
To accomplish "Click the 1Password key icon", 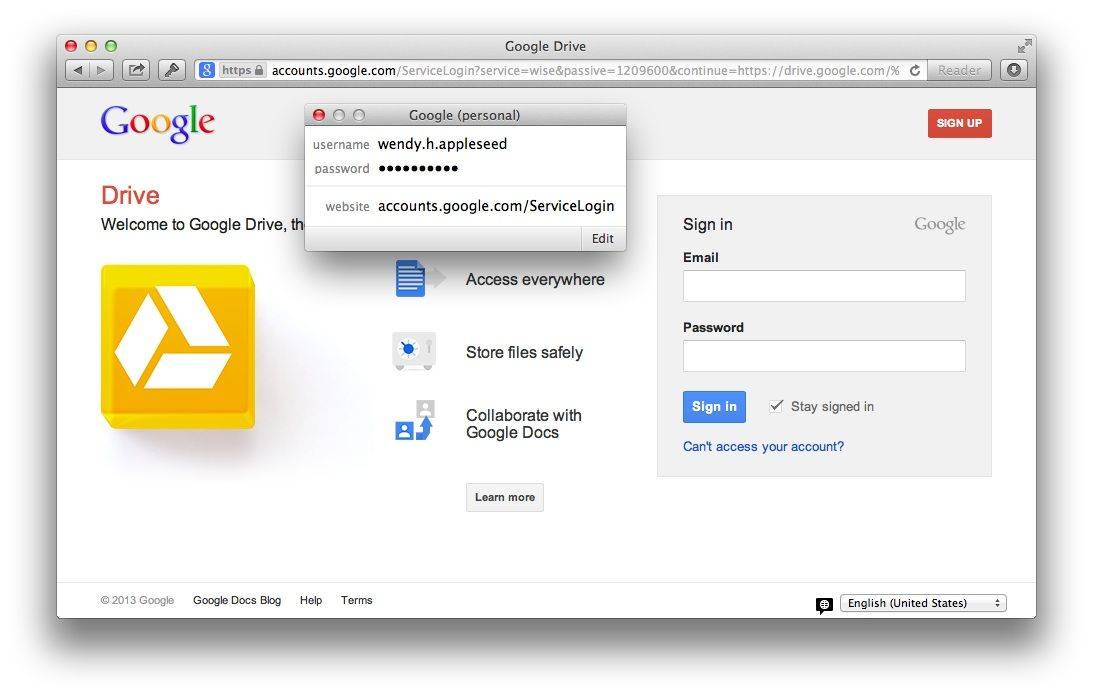I will tap(172, 70).
